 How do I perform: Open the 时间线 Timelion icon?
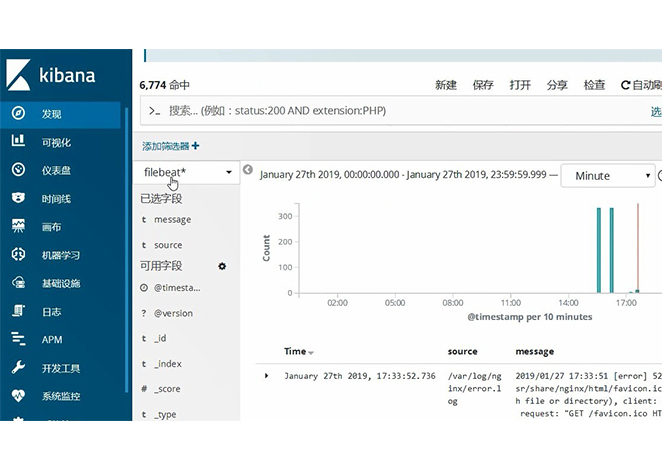(x=18, y=199)
